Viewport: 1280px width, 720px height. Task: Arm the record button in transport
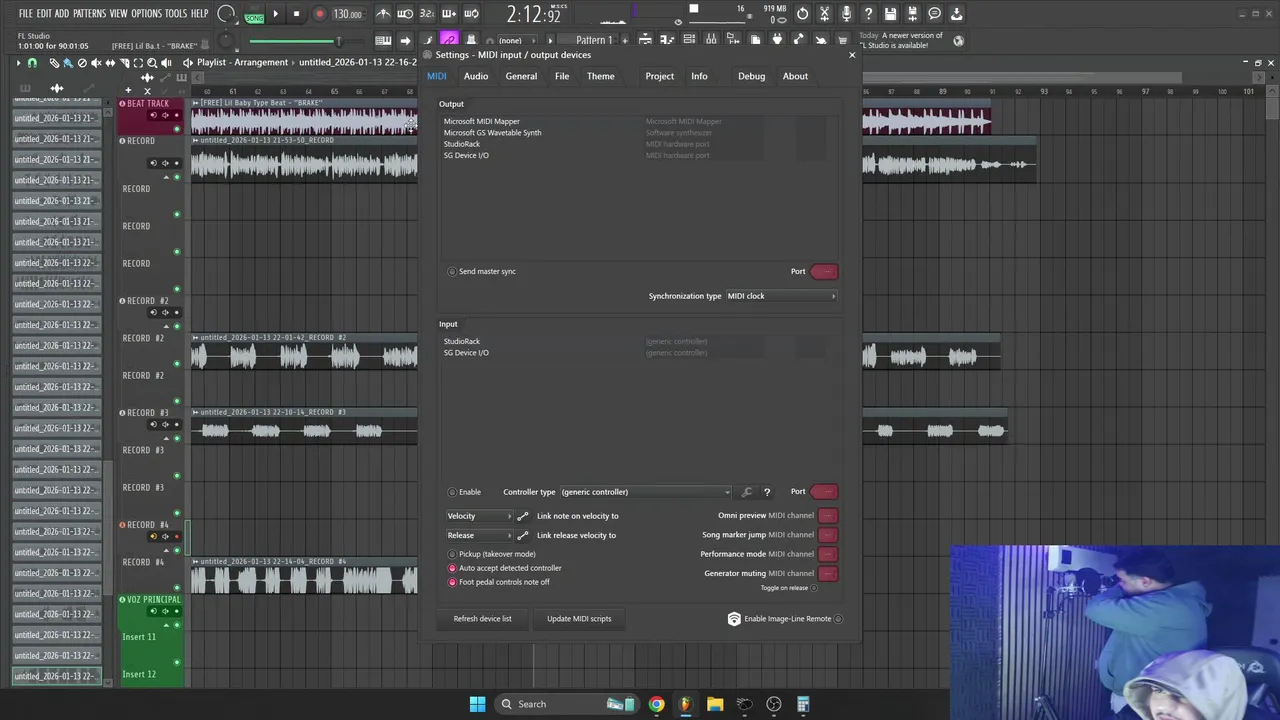pos(319,14)
